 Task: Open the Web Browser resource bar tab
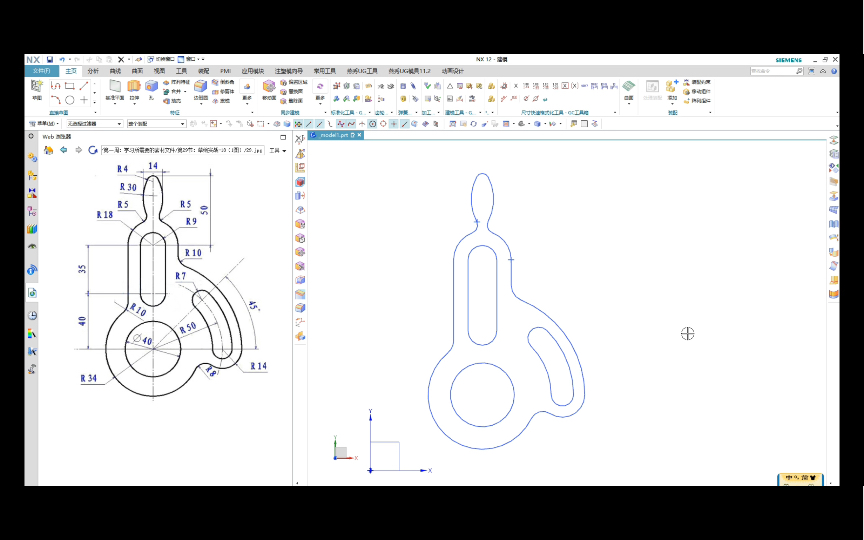coord(33,293)
